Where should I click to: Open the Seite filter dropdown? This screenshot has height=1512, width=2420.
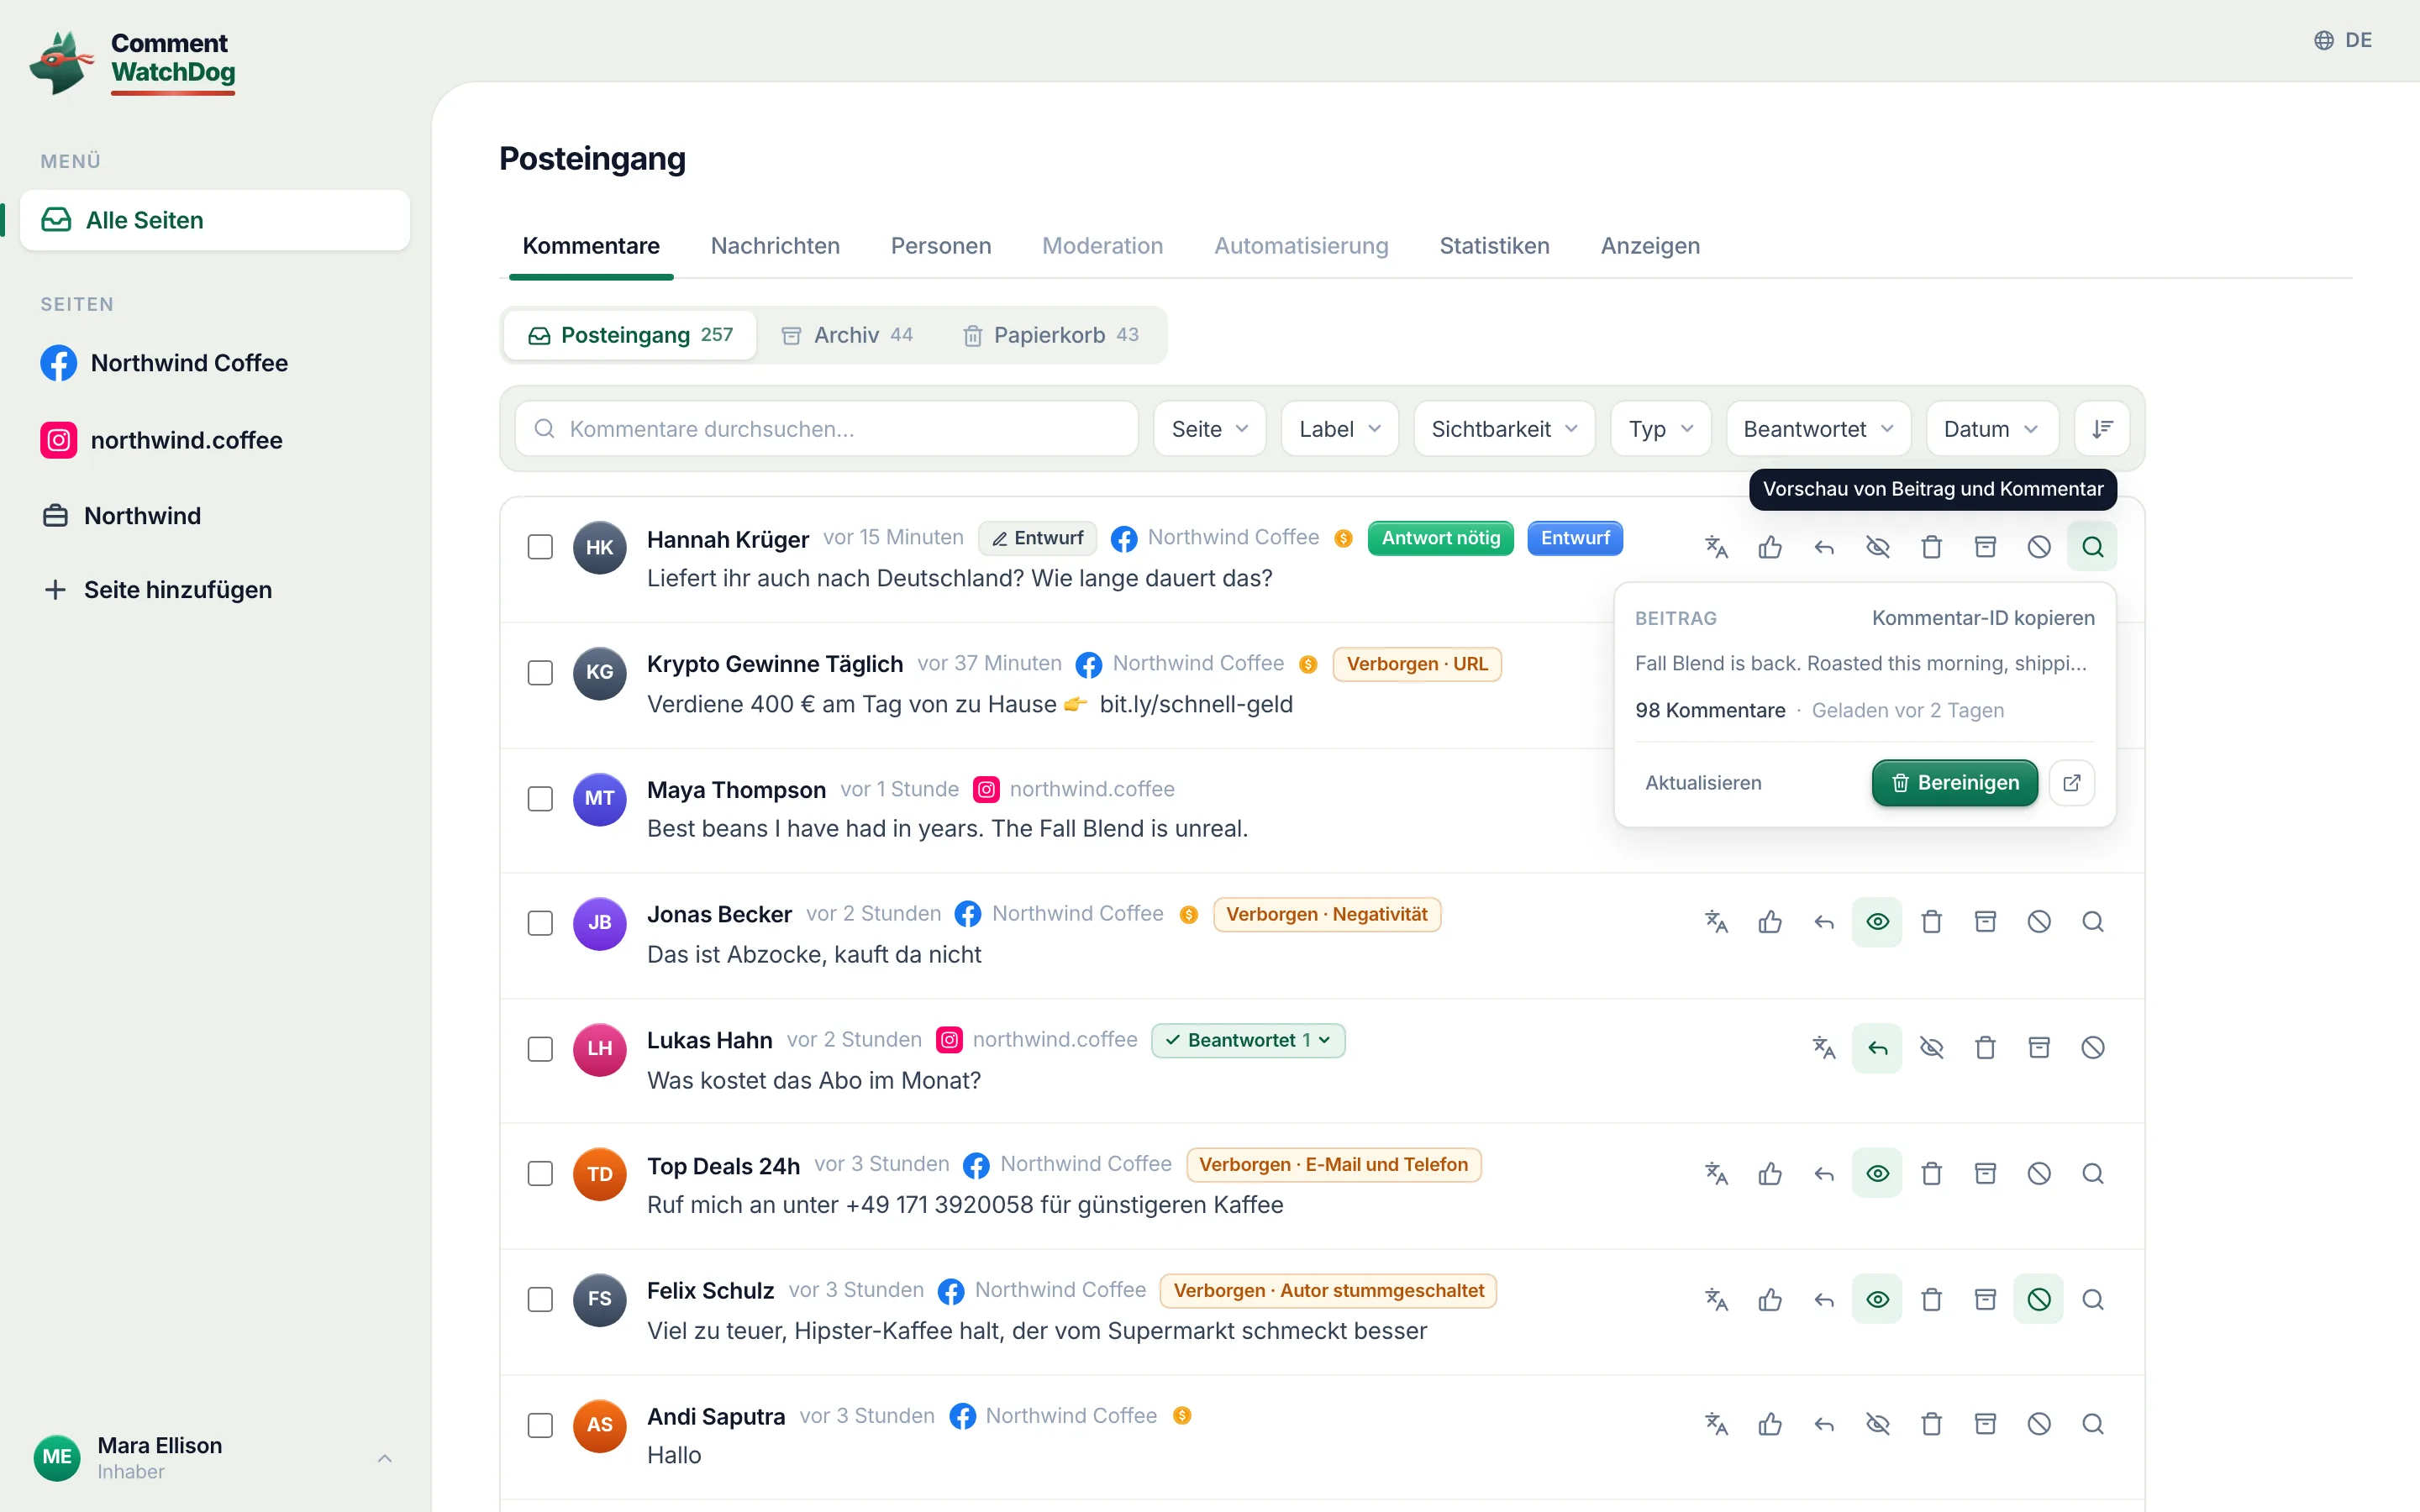point(1210,429)
